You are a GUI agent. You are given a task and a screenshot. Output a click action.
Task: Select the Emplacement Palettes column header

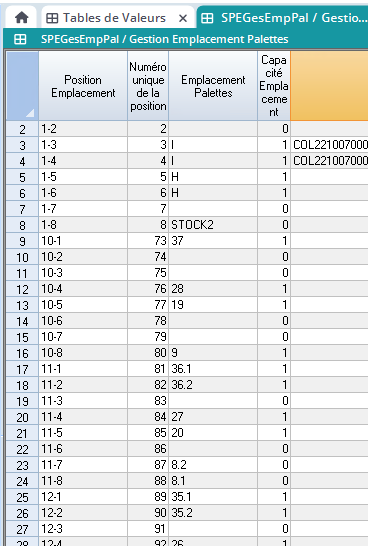pos(213,86)
